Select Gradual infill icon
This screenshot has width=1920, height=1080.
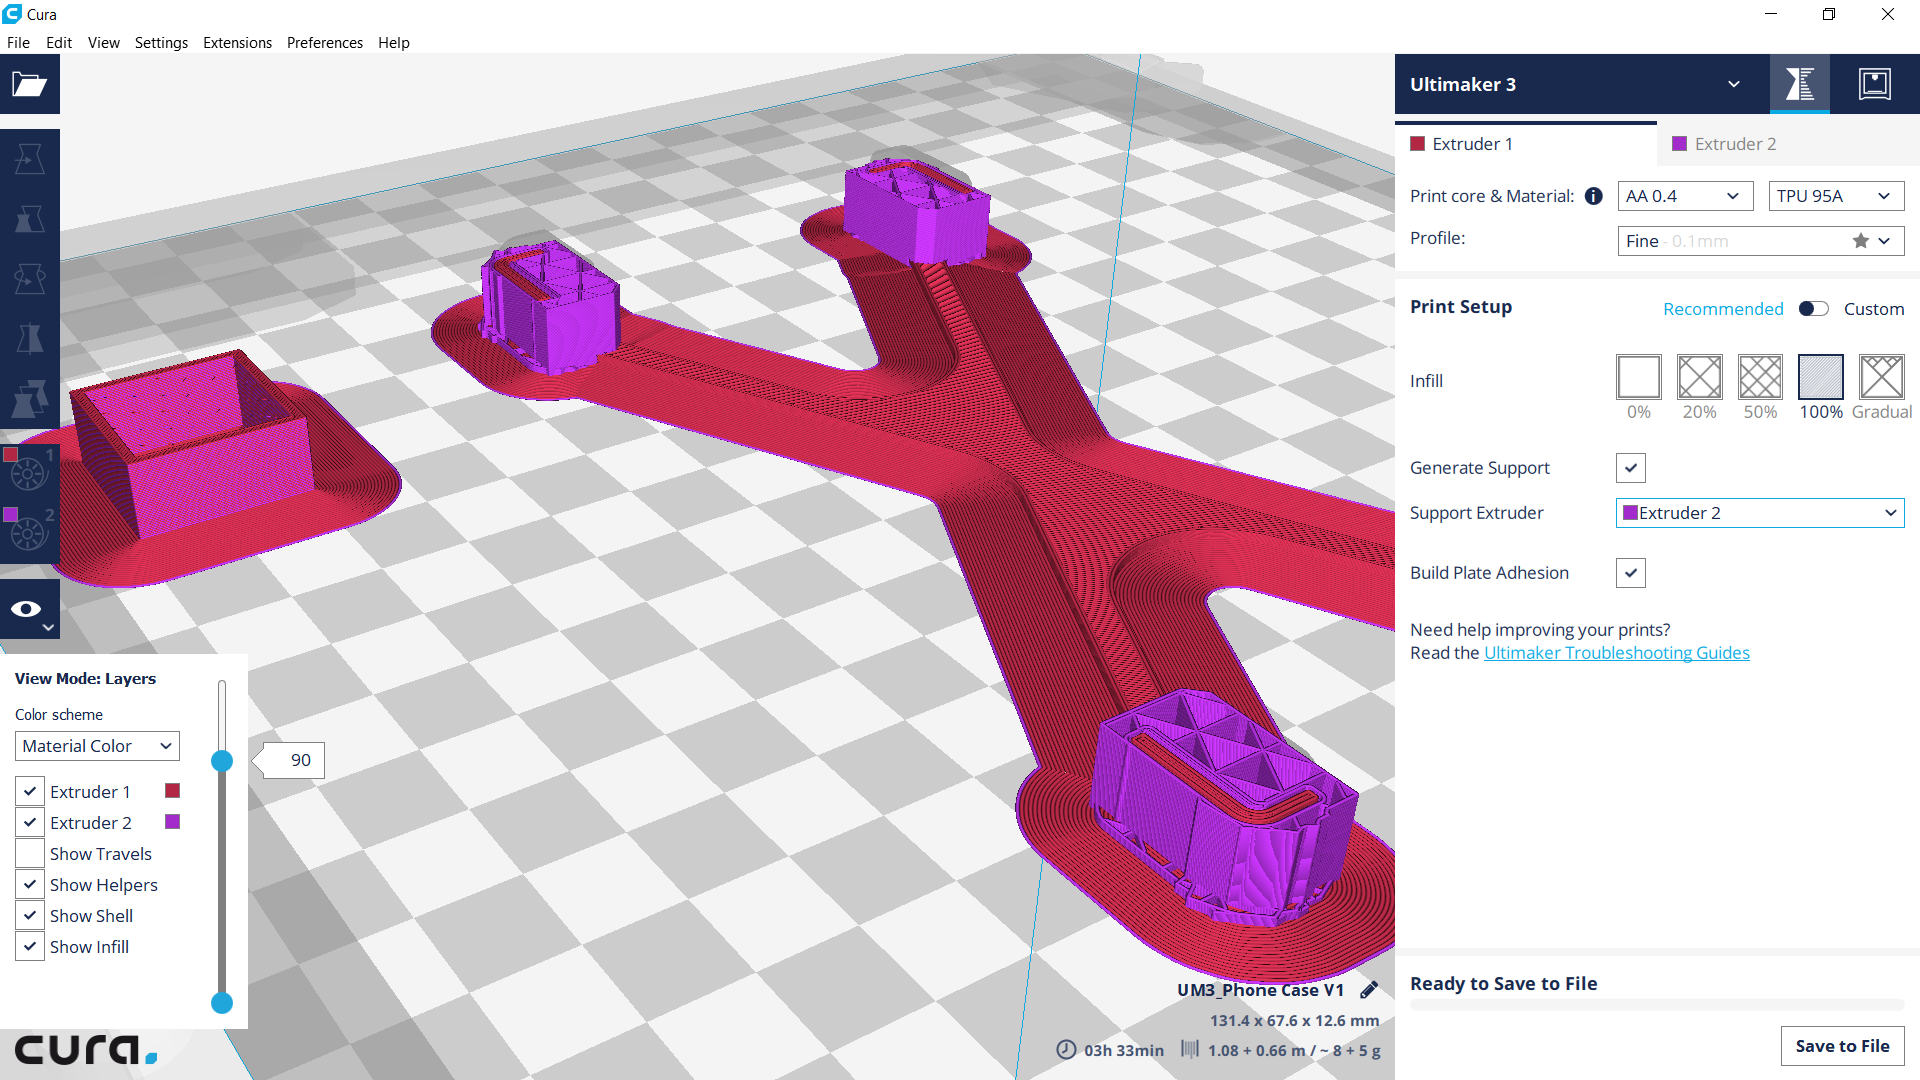tap(1882, 377)
